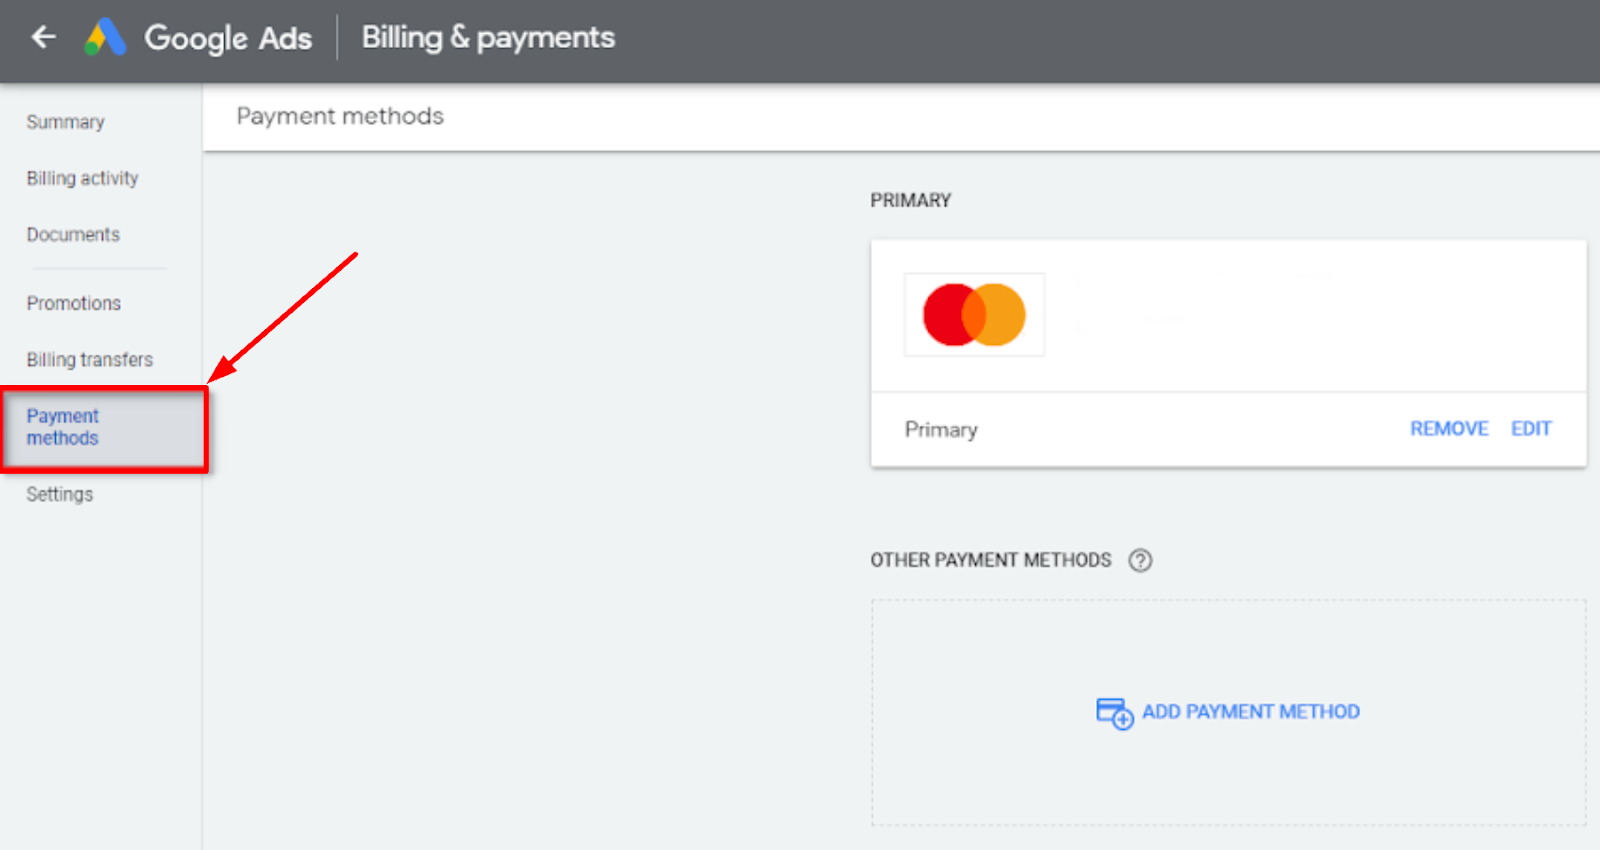The width and height of the screenshot is (1600, 850).
Task: Click the add-card icon next to Add Payment Method
Action: pos(1114,713)
